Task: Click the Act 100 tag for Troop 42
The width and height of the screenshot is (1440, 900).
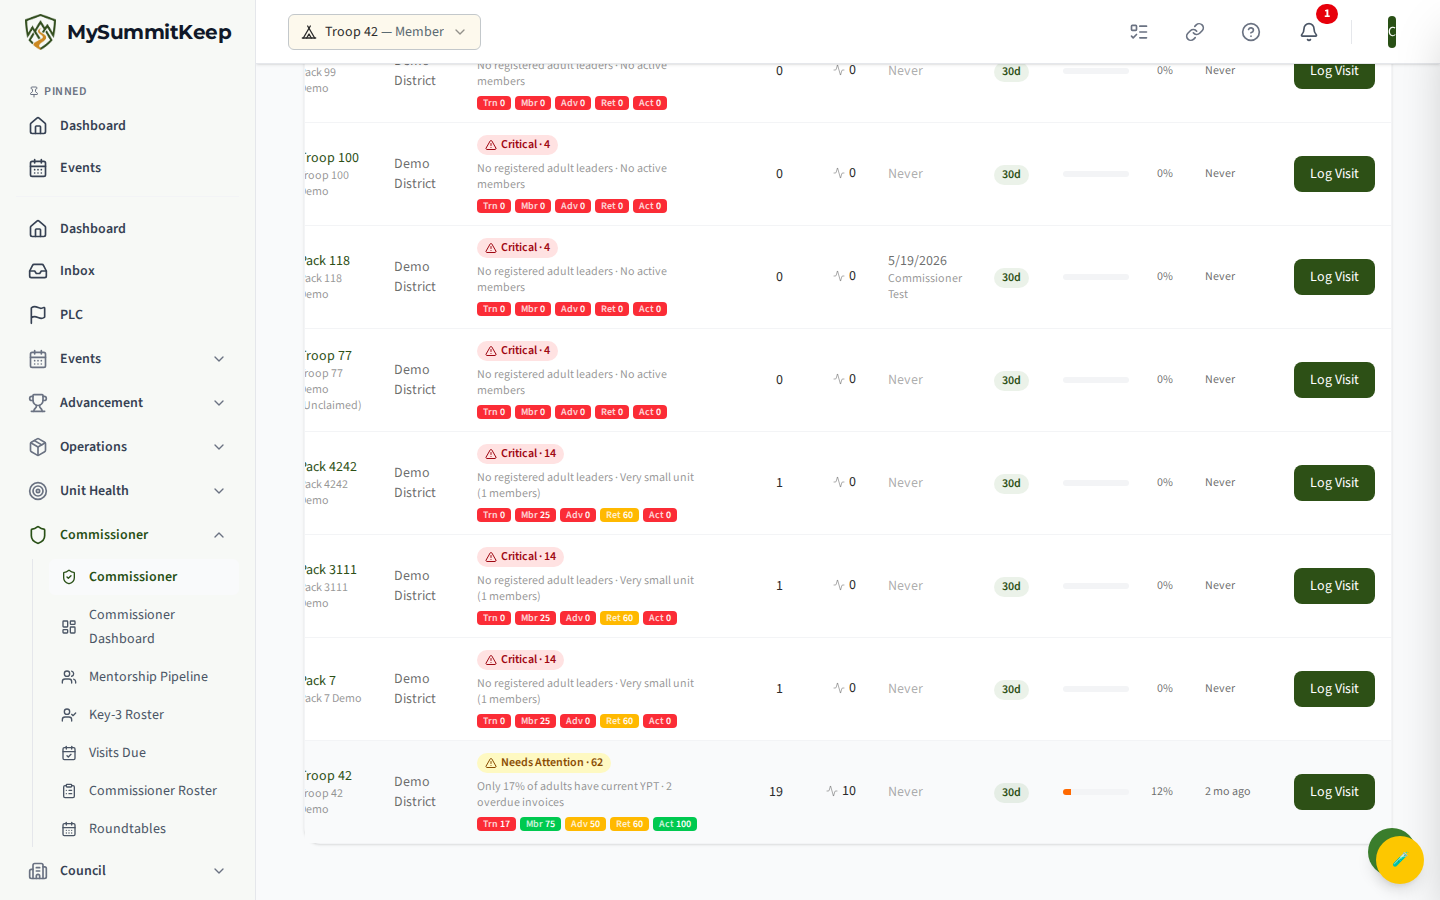Action: (x=675, y=824)
